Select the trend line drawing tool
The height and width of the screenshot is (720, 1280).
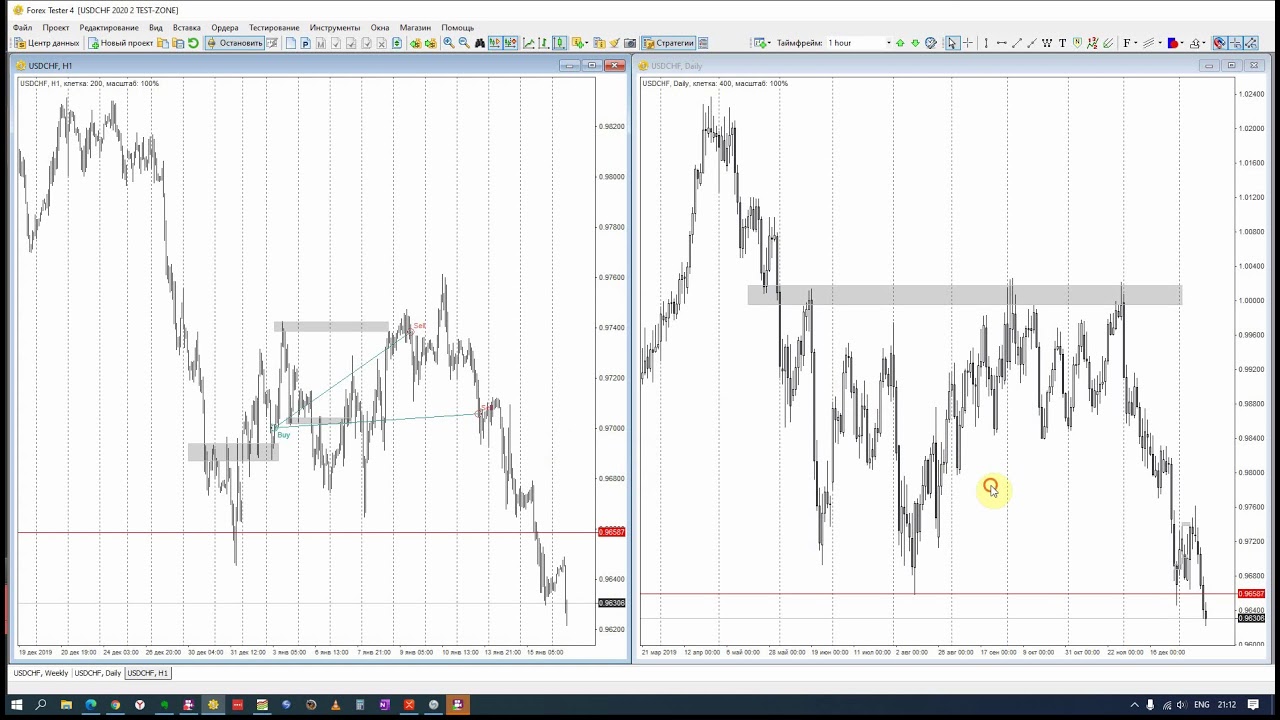[1017, 43]
